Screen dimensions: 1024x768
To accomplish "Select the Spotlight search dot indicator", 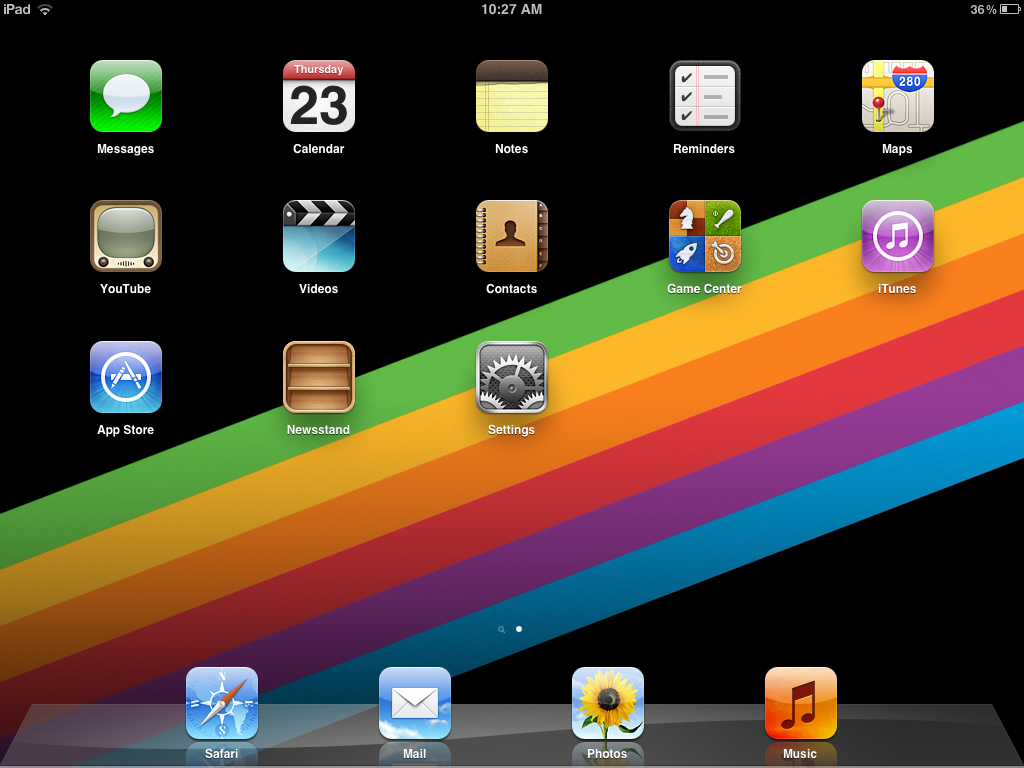I will [502, 629].
